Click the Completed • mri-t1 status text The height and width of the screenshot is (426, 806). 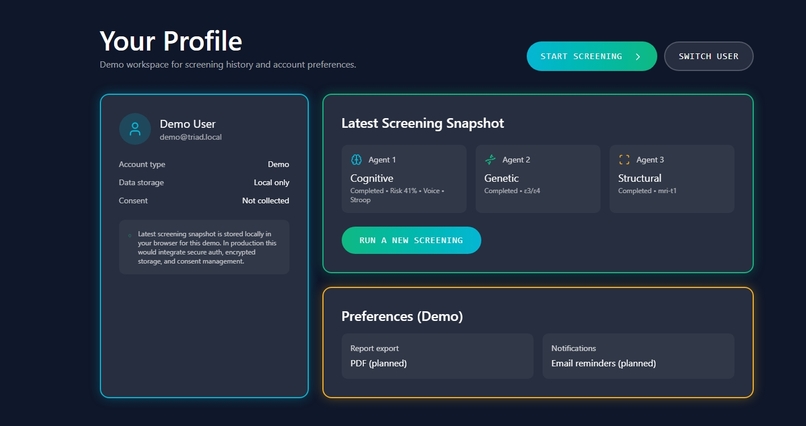click(x=647, y=191)
